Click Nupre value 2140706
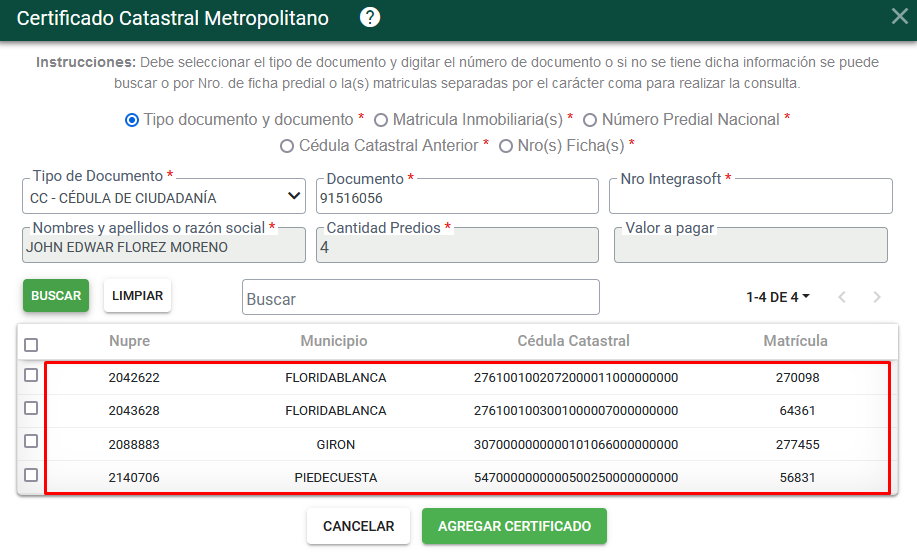 (134, 478)
